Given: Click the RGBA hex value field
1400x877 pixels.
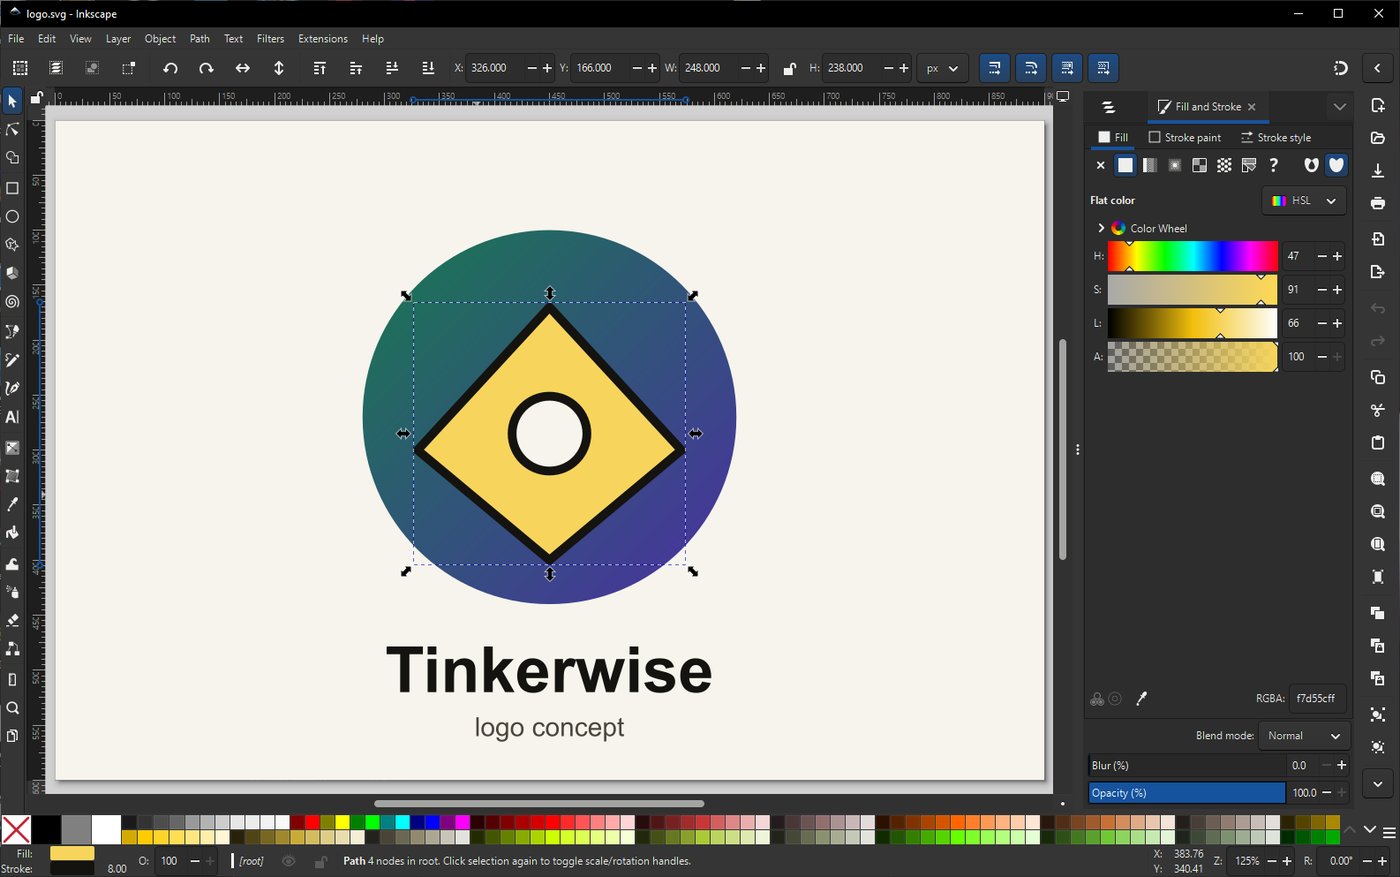Looking at the screenshot, I should tap(1317, 699).
